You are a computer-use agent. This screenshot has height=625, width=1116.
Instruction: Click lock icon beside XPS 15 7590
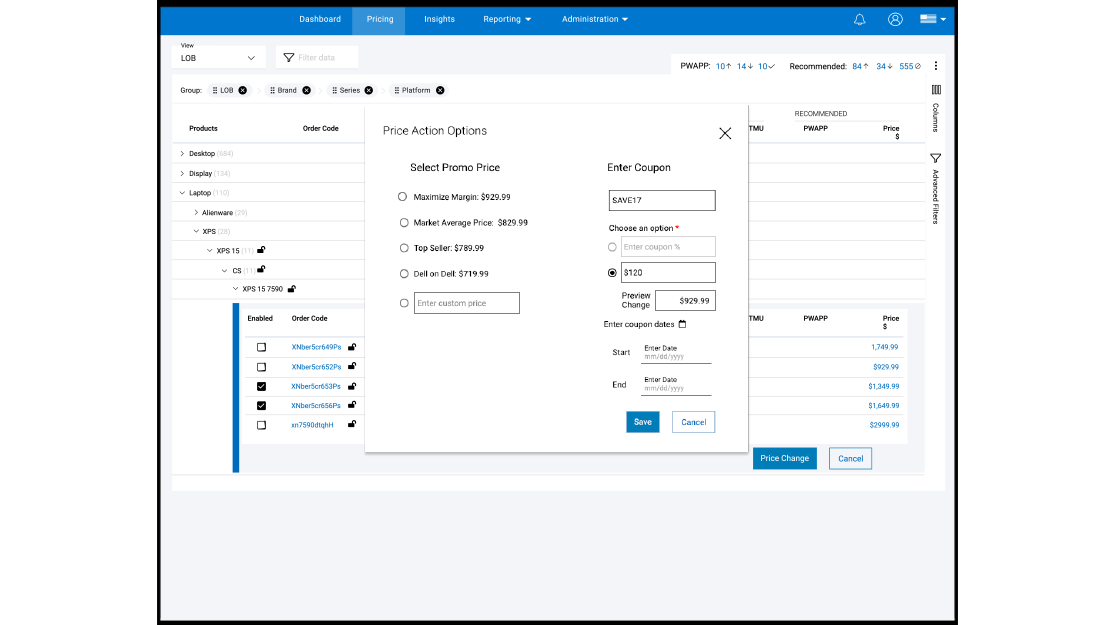coord(291,288)
